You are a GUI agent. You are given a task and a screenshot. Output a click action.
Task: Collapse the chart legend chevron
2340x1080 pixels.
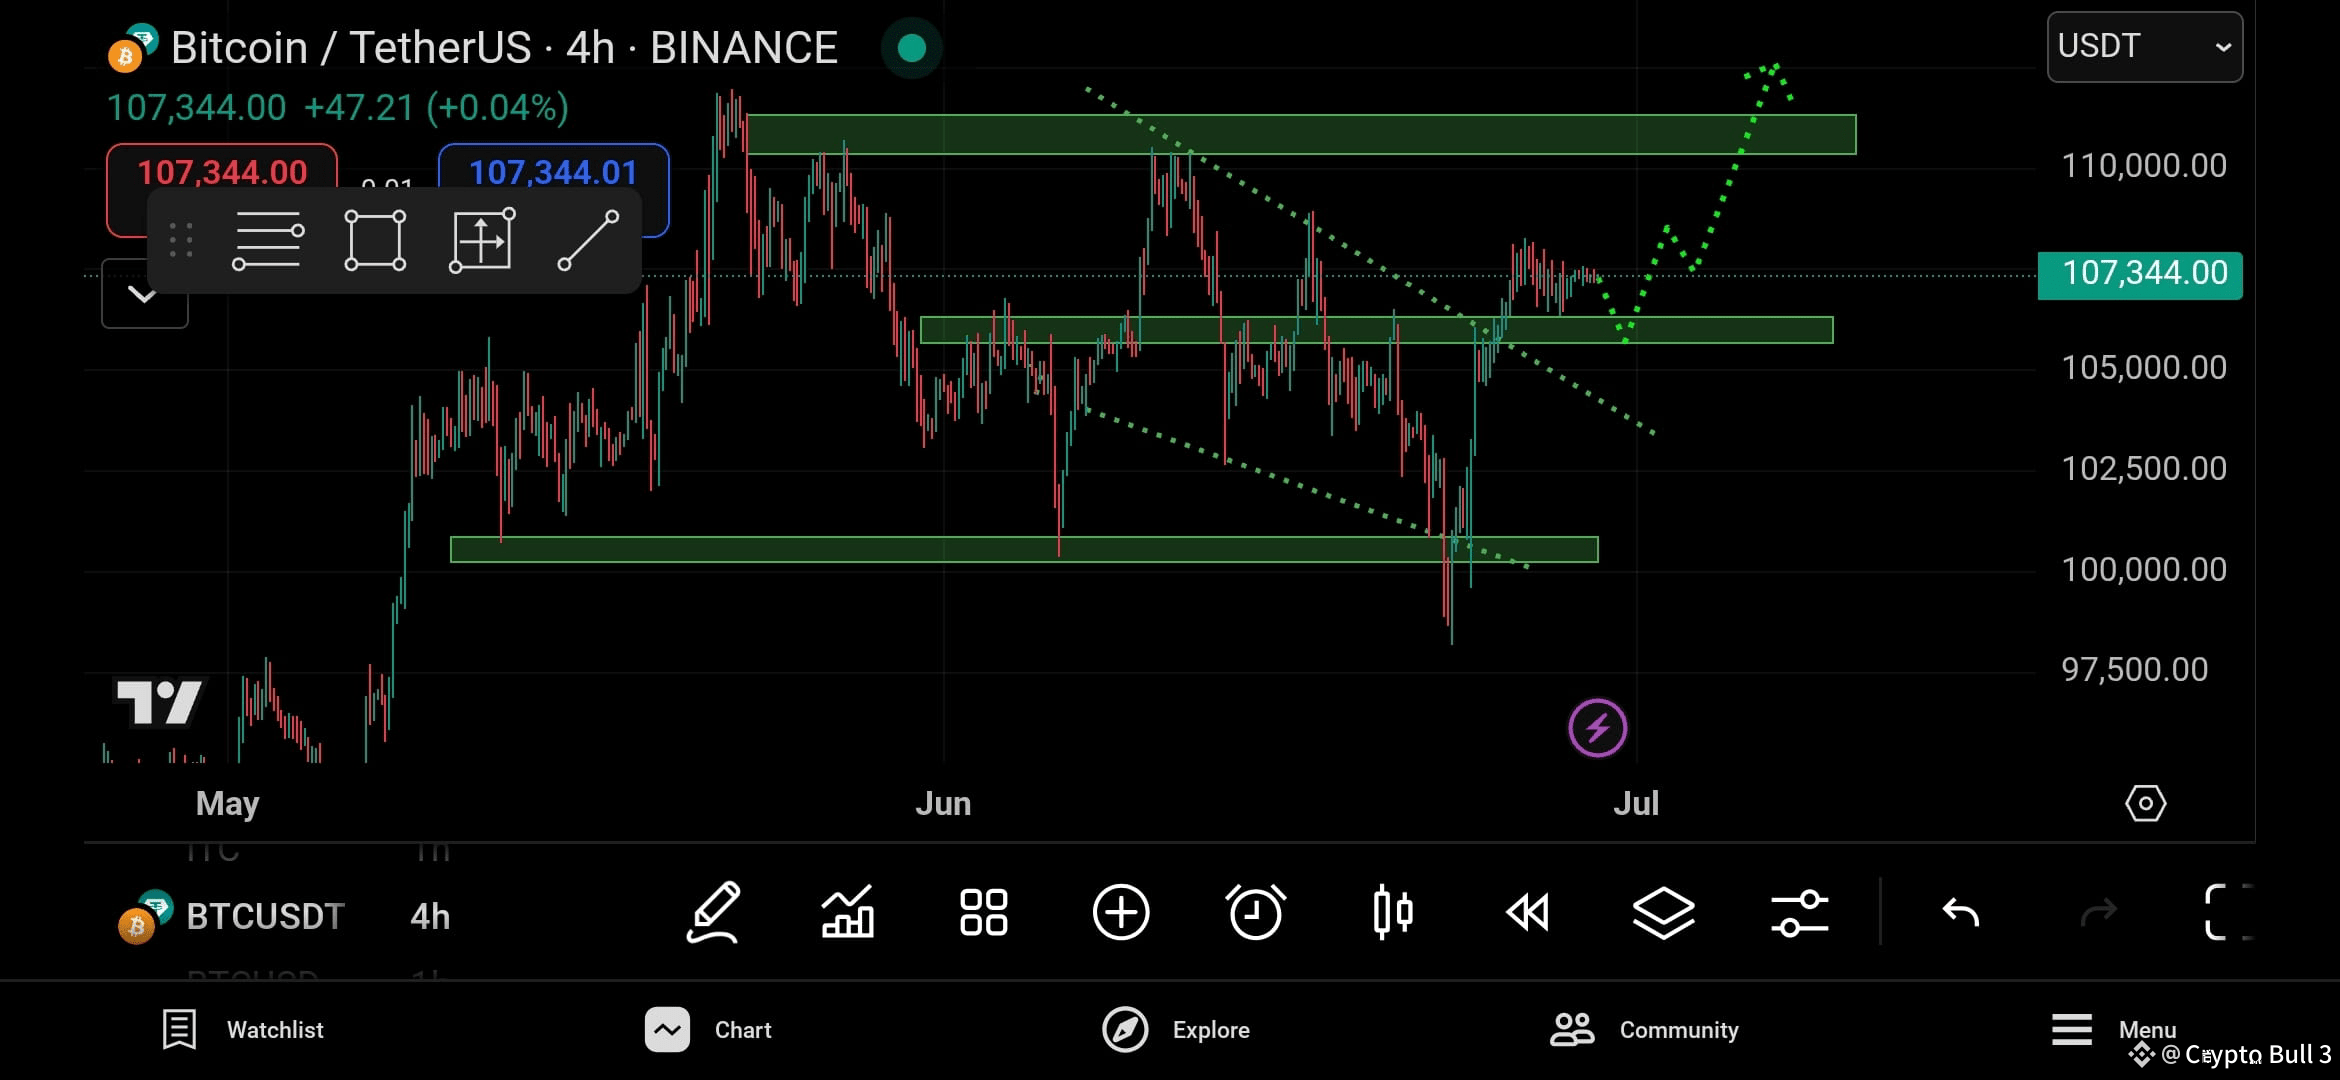(x=144, y=293)
